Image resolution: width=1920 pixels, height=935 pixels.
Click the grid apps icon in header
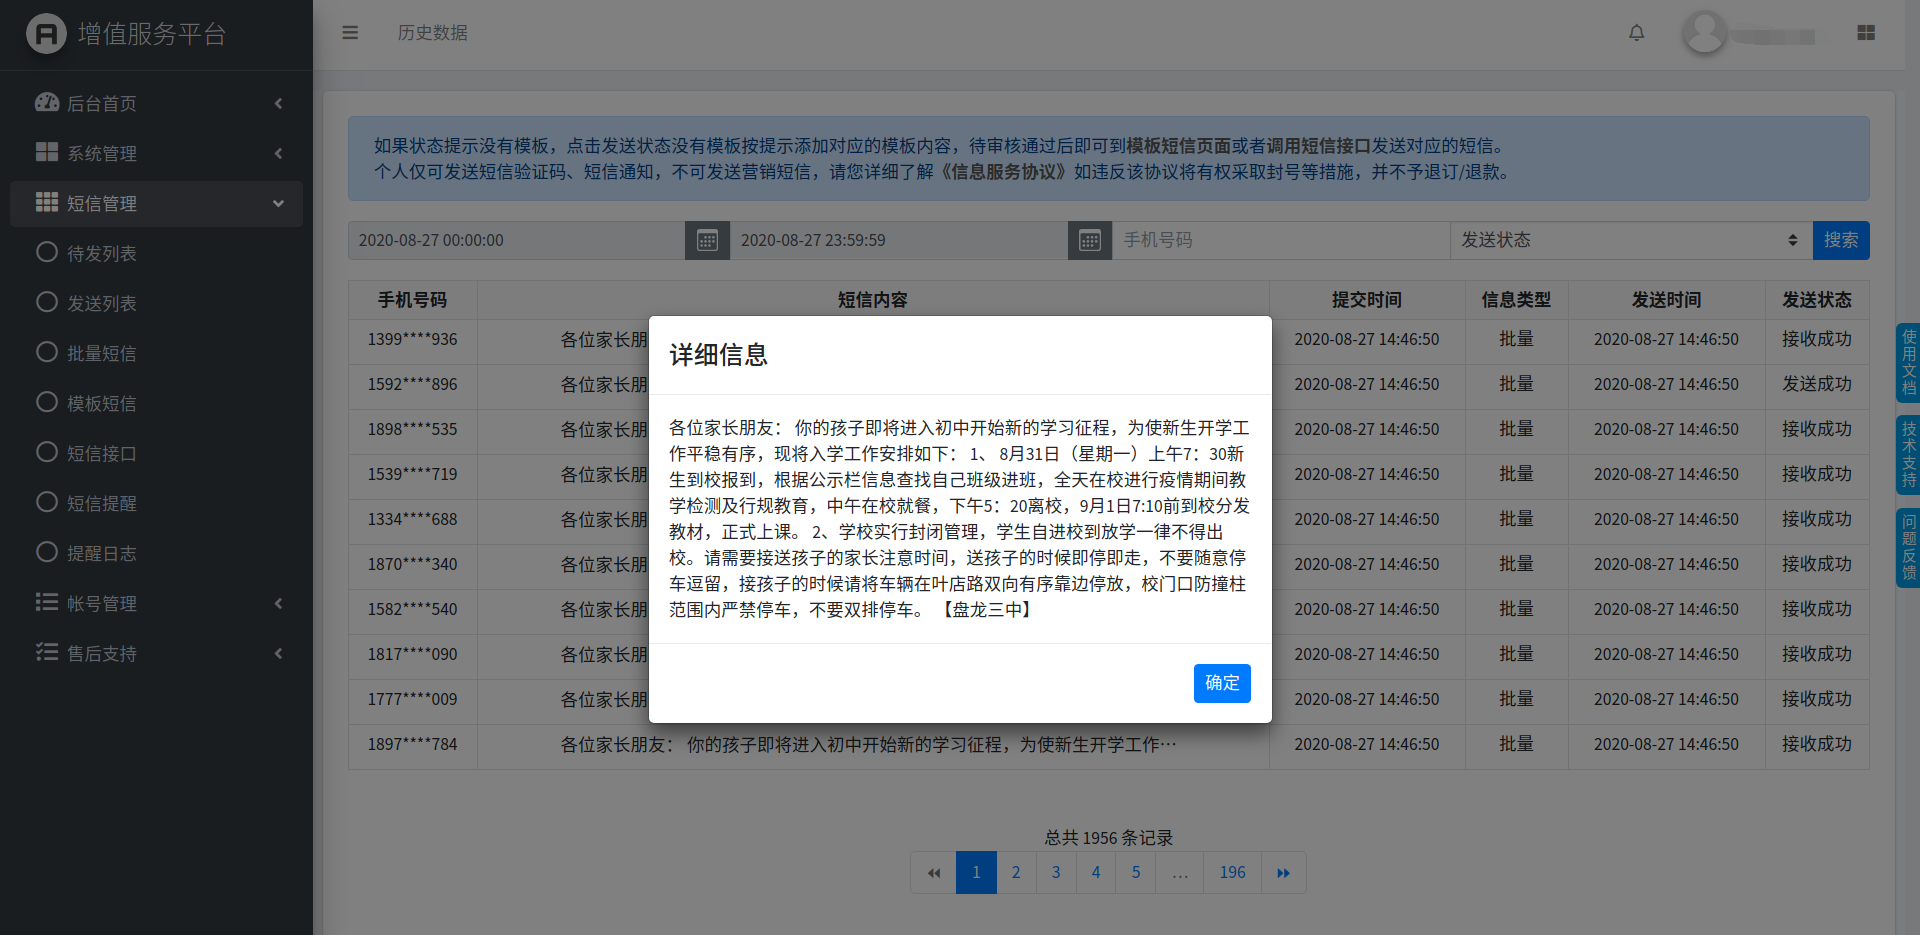(1865, 33)
